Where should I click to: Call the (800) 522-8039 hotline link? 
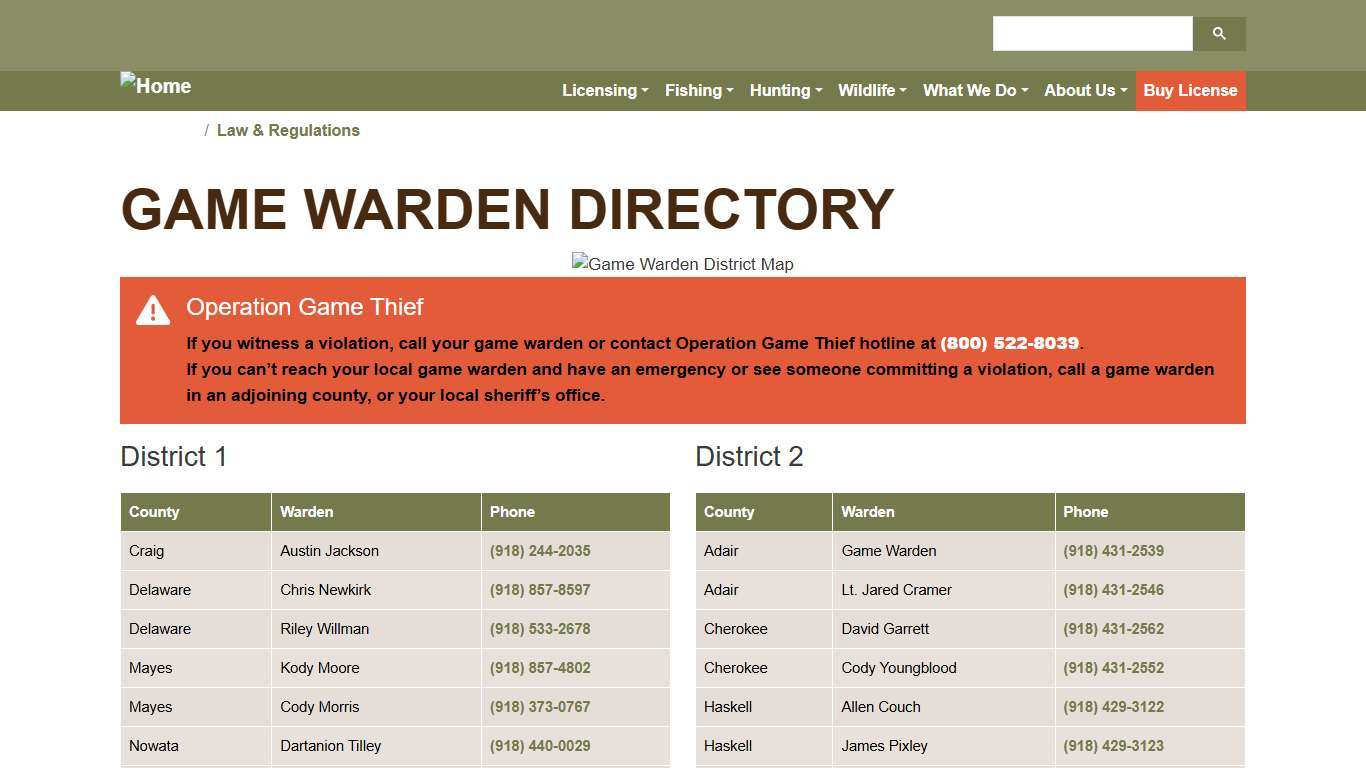click(x=1009, y=343)
